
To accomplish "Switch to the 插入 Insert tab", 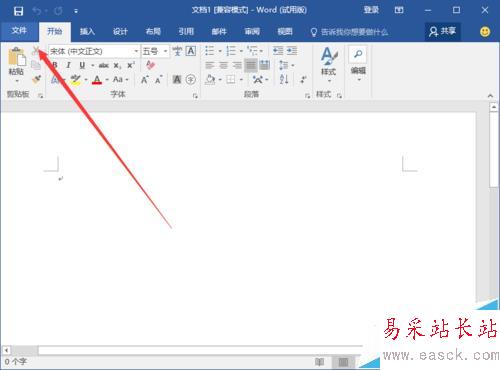I will coord(87,32).
